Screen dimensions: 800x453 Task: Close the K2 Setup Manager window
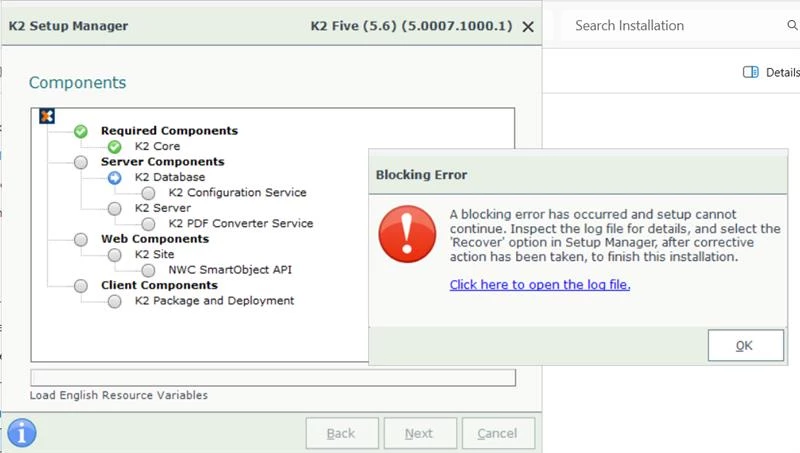click(x=528, y=27)
